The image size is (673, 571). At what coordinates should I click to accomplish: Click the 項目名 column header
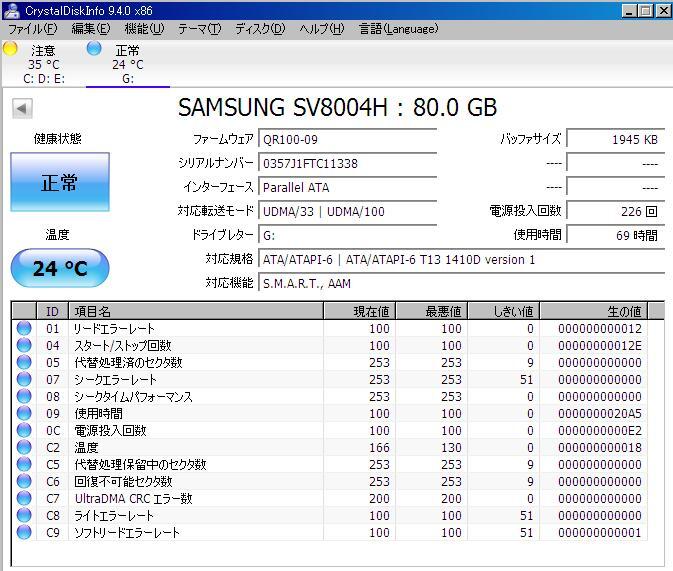(x=196, y=311)
